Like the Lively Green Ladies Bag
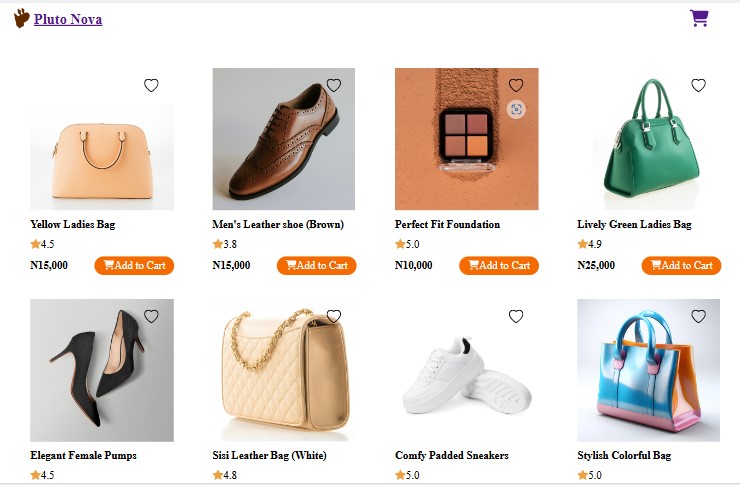Image resolution: width=740 pixels, height=485 pixels. click(698, 86)
